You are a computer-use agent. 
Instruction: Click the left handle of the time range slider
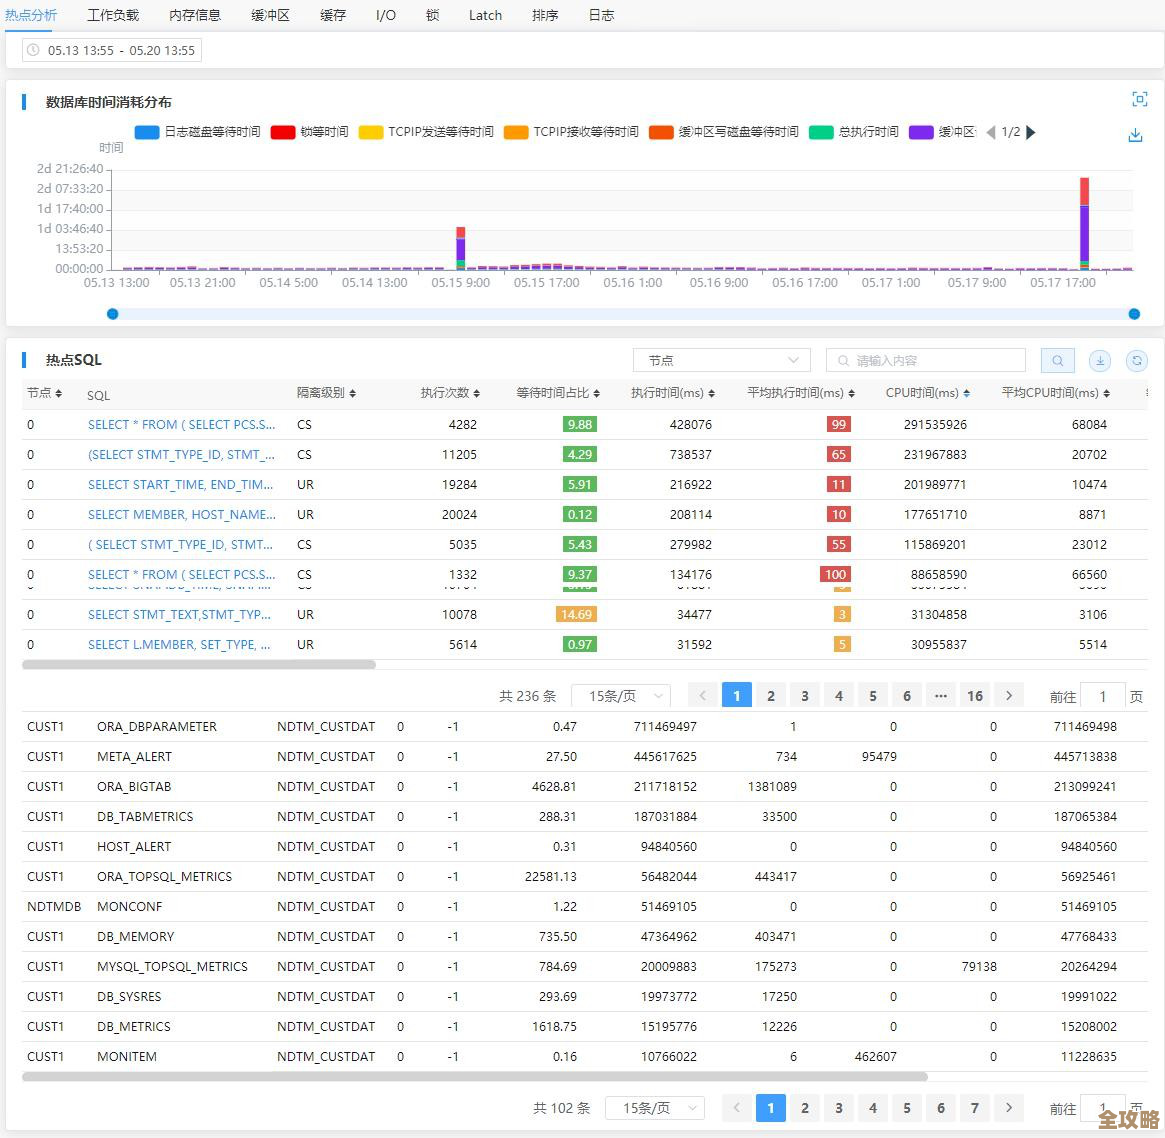click(x=113, y=314)
